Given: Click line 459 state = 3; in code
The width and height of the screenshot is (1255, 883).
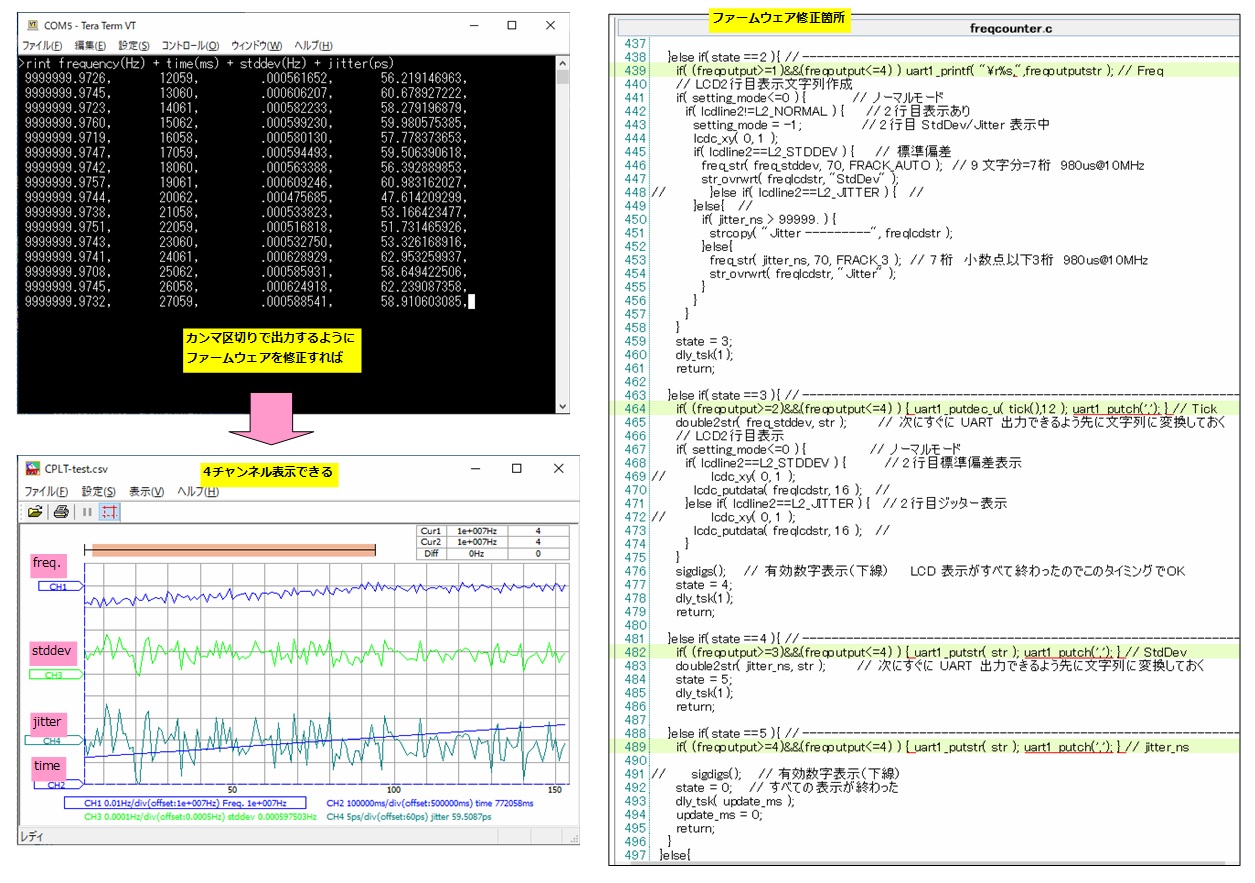Looking at the screenshot, I should click(703, 340).
